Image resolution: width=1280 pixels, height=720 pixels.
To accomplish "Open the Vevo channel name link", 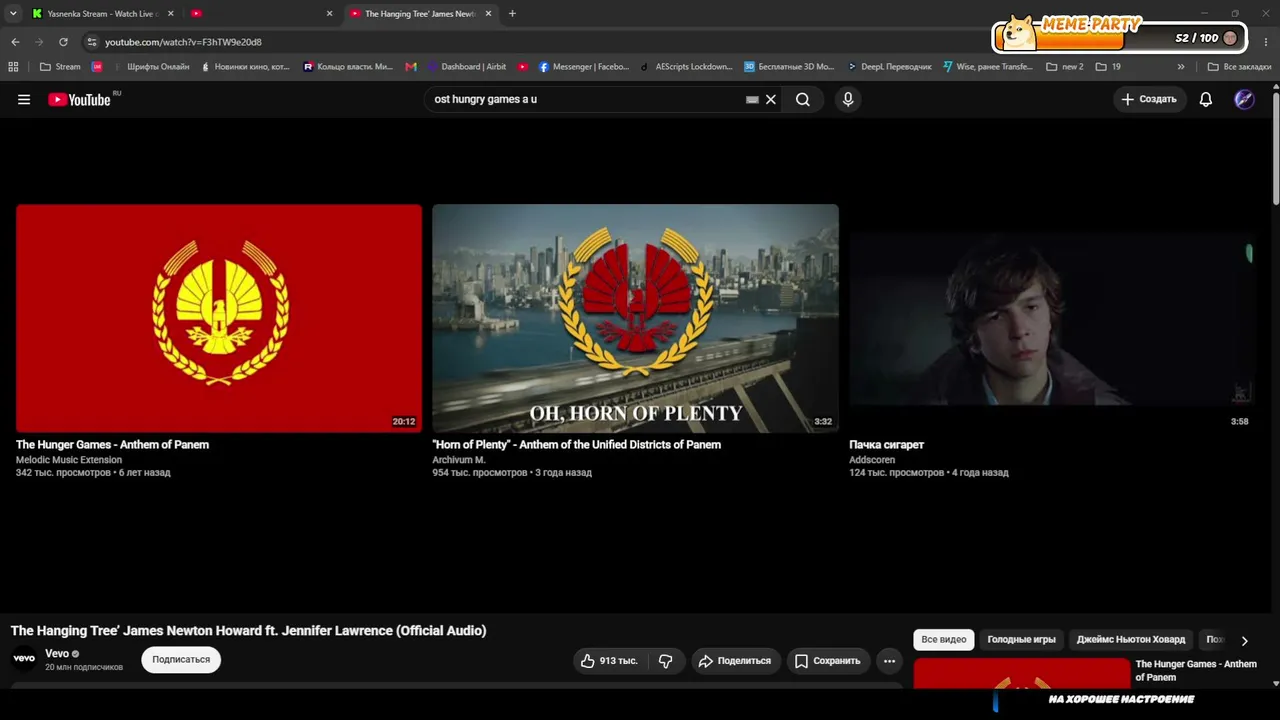I will (57, 654).
